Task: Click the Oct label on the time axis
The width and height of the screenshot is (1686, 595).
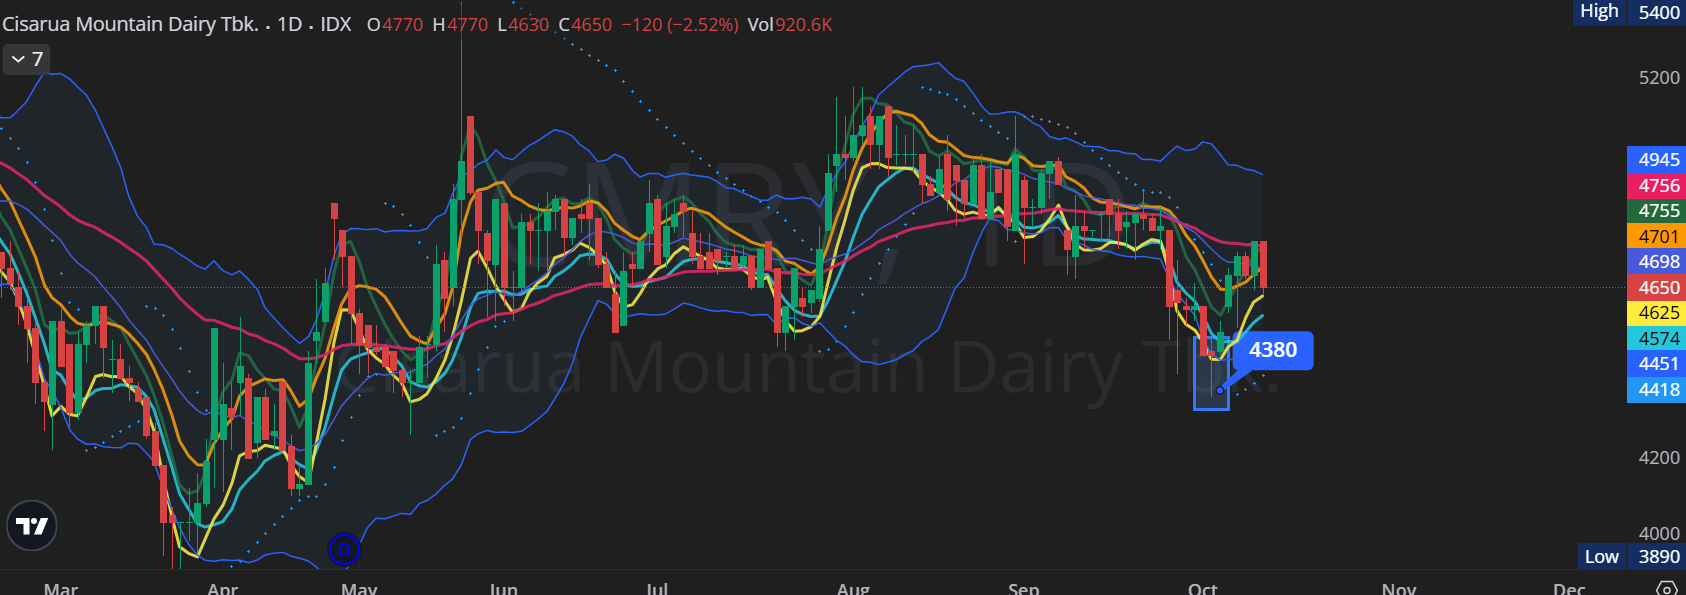Action: 1202,588
